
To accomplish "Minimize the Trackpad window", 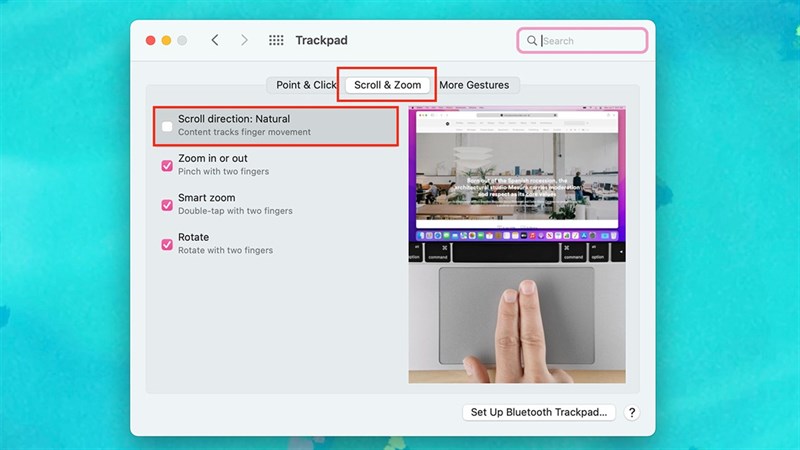I will point(166,40).
